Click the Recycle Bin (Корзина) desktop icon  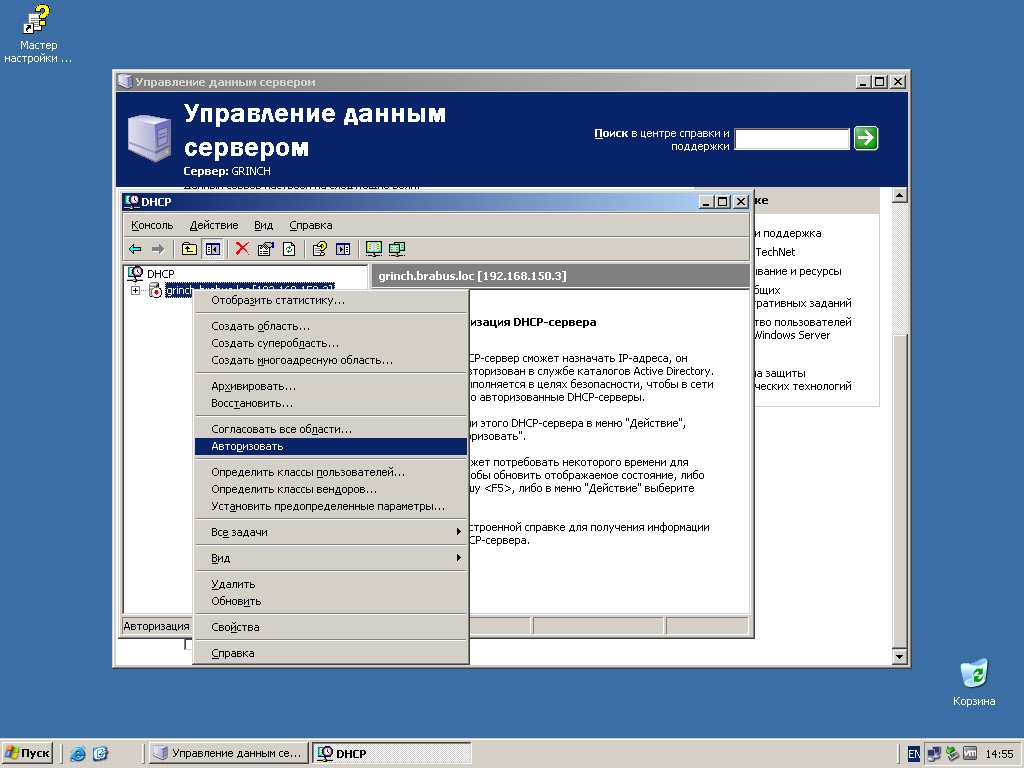(x=974, y=682)
